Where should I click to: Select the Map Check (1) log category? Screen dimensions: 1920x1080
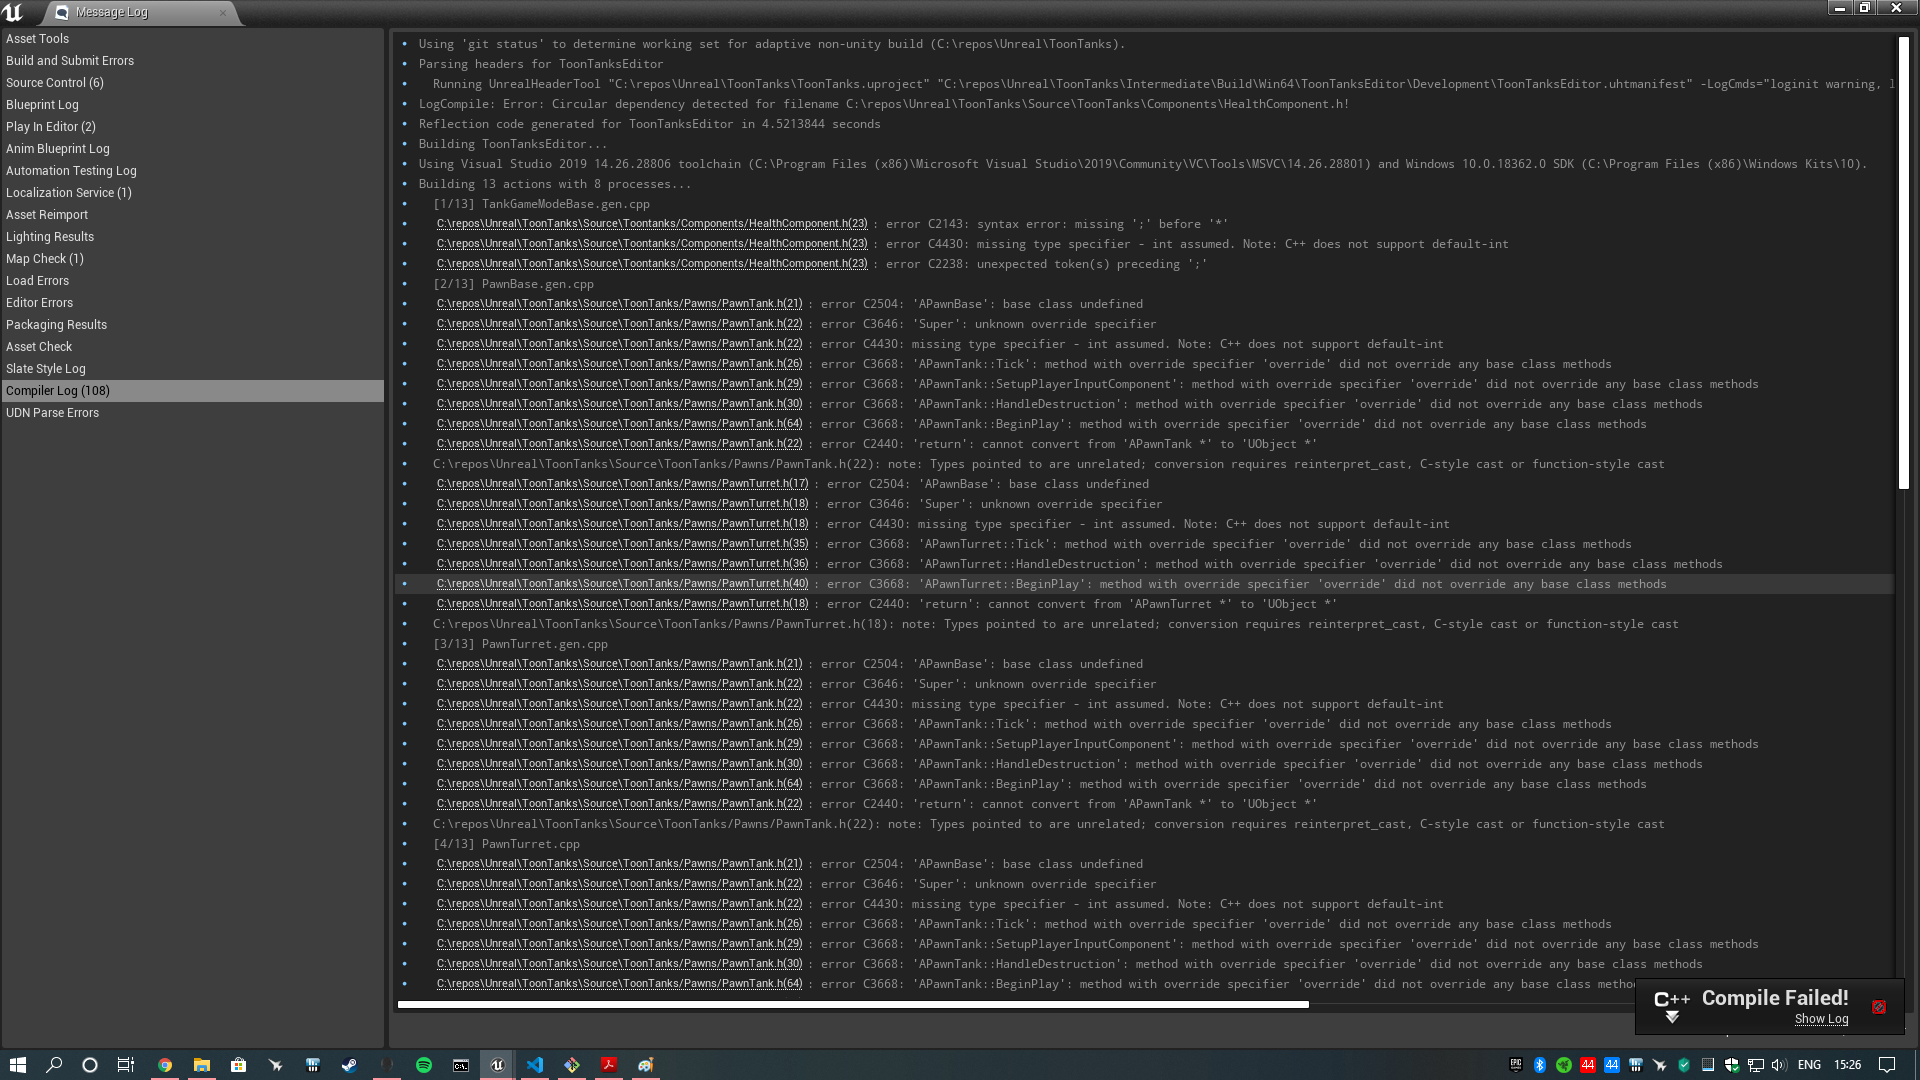click(45, 258)
